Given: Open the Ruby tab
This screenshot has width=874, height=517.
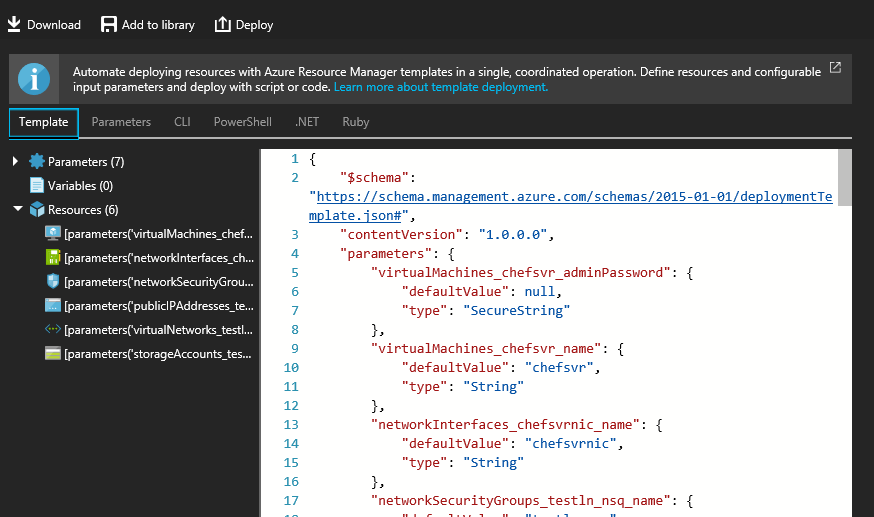Looking at the screenshot, I should [x=356, y=122].
